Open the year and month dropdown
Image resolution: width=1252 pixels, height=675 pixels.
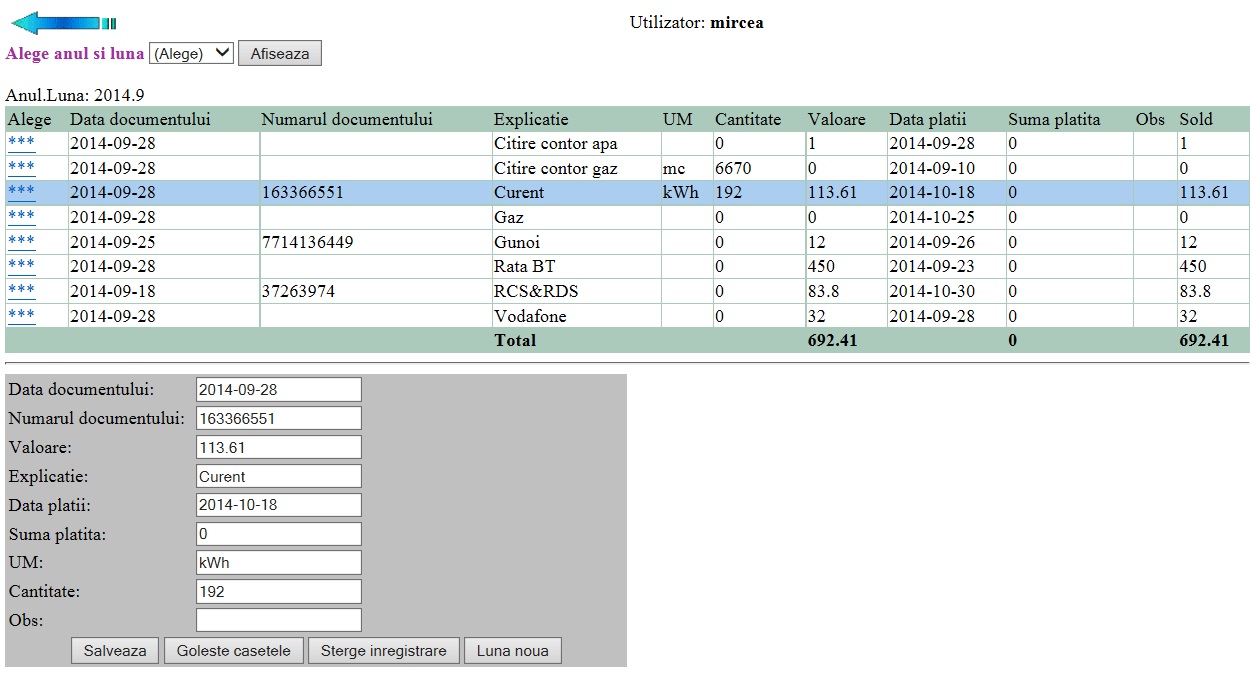(x=191, y=53)
